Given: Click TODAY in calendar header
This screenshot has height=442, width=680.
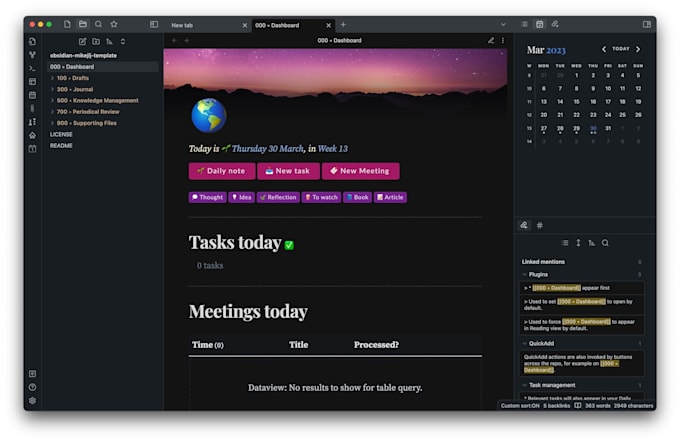Looking at the screenshot, I should tap(621, 49).
